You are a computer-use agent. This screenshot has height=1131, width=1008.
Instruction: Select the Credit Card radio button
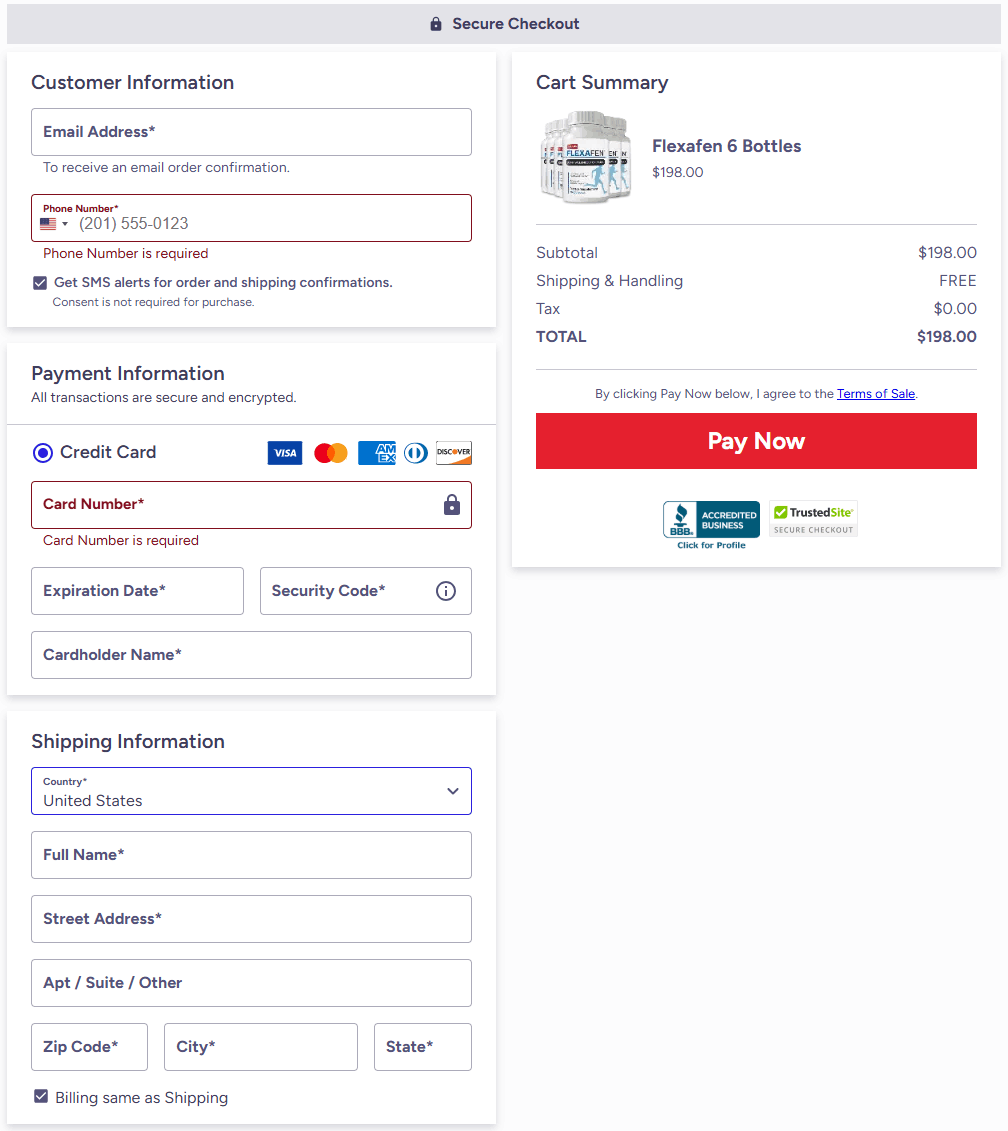tap(42, 453)
